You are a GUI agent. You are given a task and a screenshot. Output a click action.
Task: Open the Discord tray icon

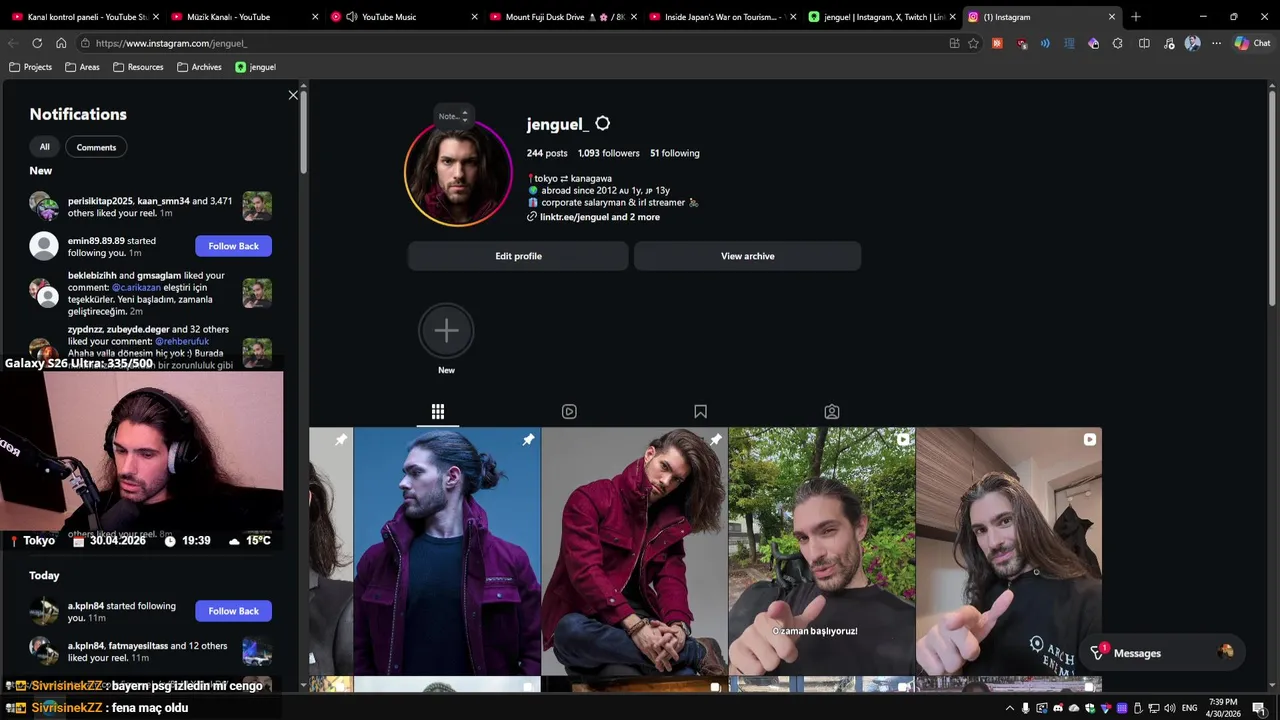1058,708
